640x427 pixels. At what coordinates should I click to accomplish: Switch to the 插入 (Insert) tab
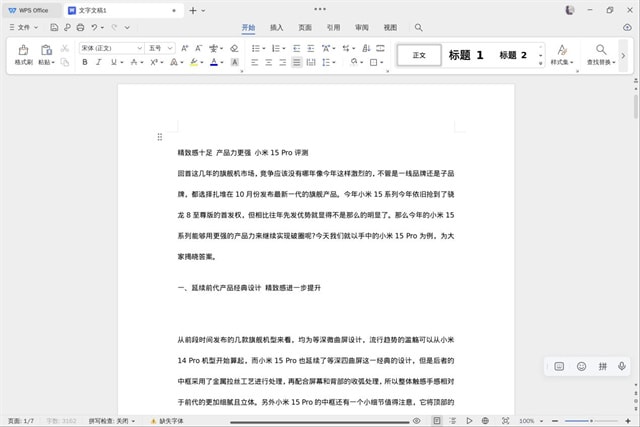[x=276, y=28]
